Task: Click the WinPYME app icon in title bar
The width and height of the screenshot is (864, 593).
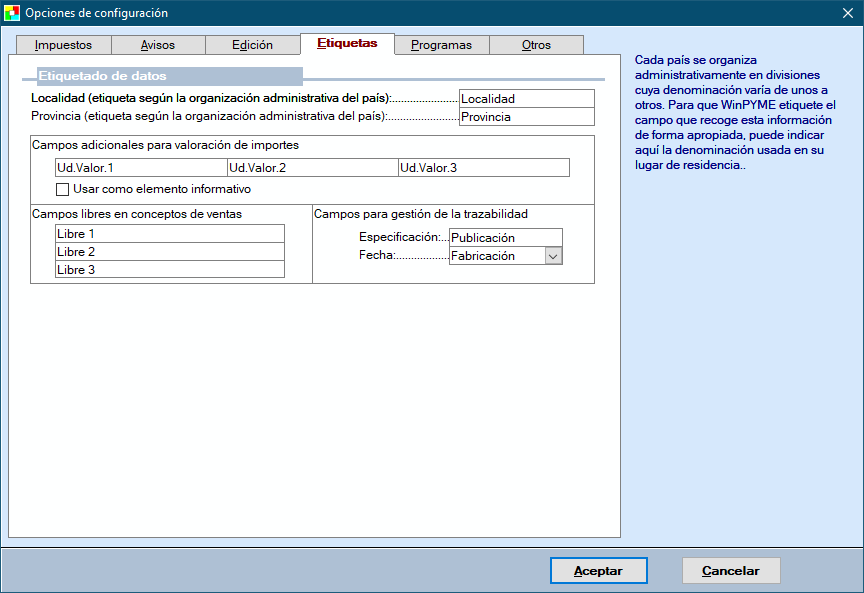Action: (12, 13)
